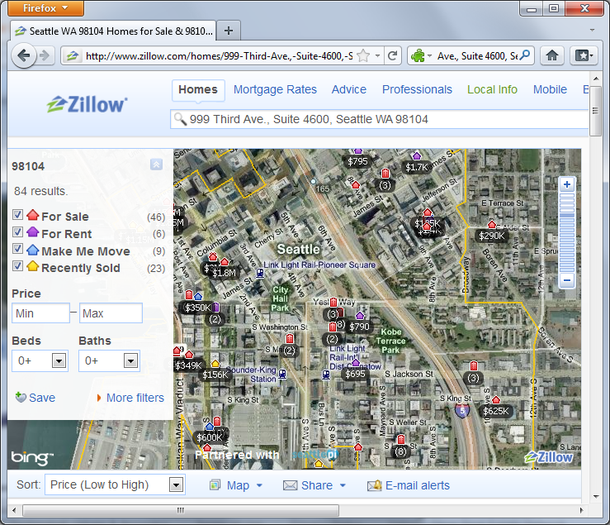
Task: Expand More filters
Action: click(x=130, y=398)
